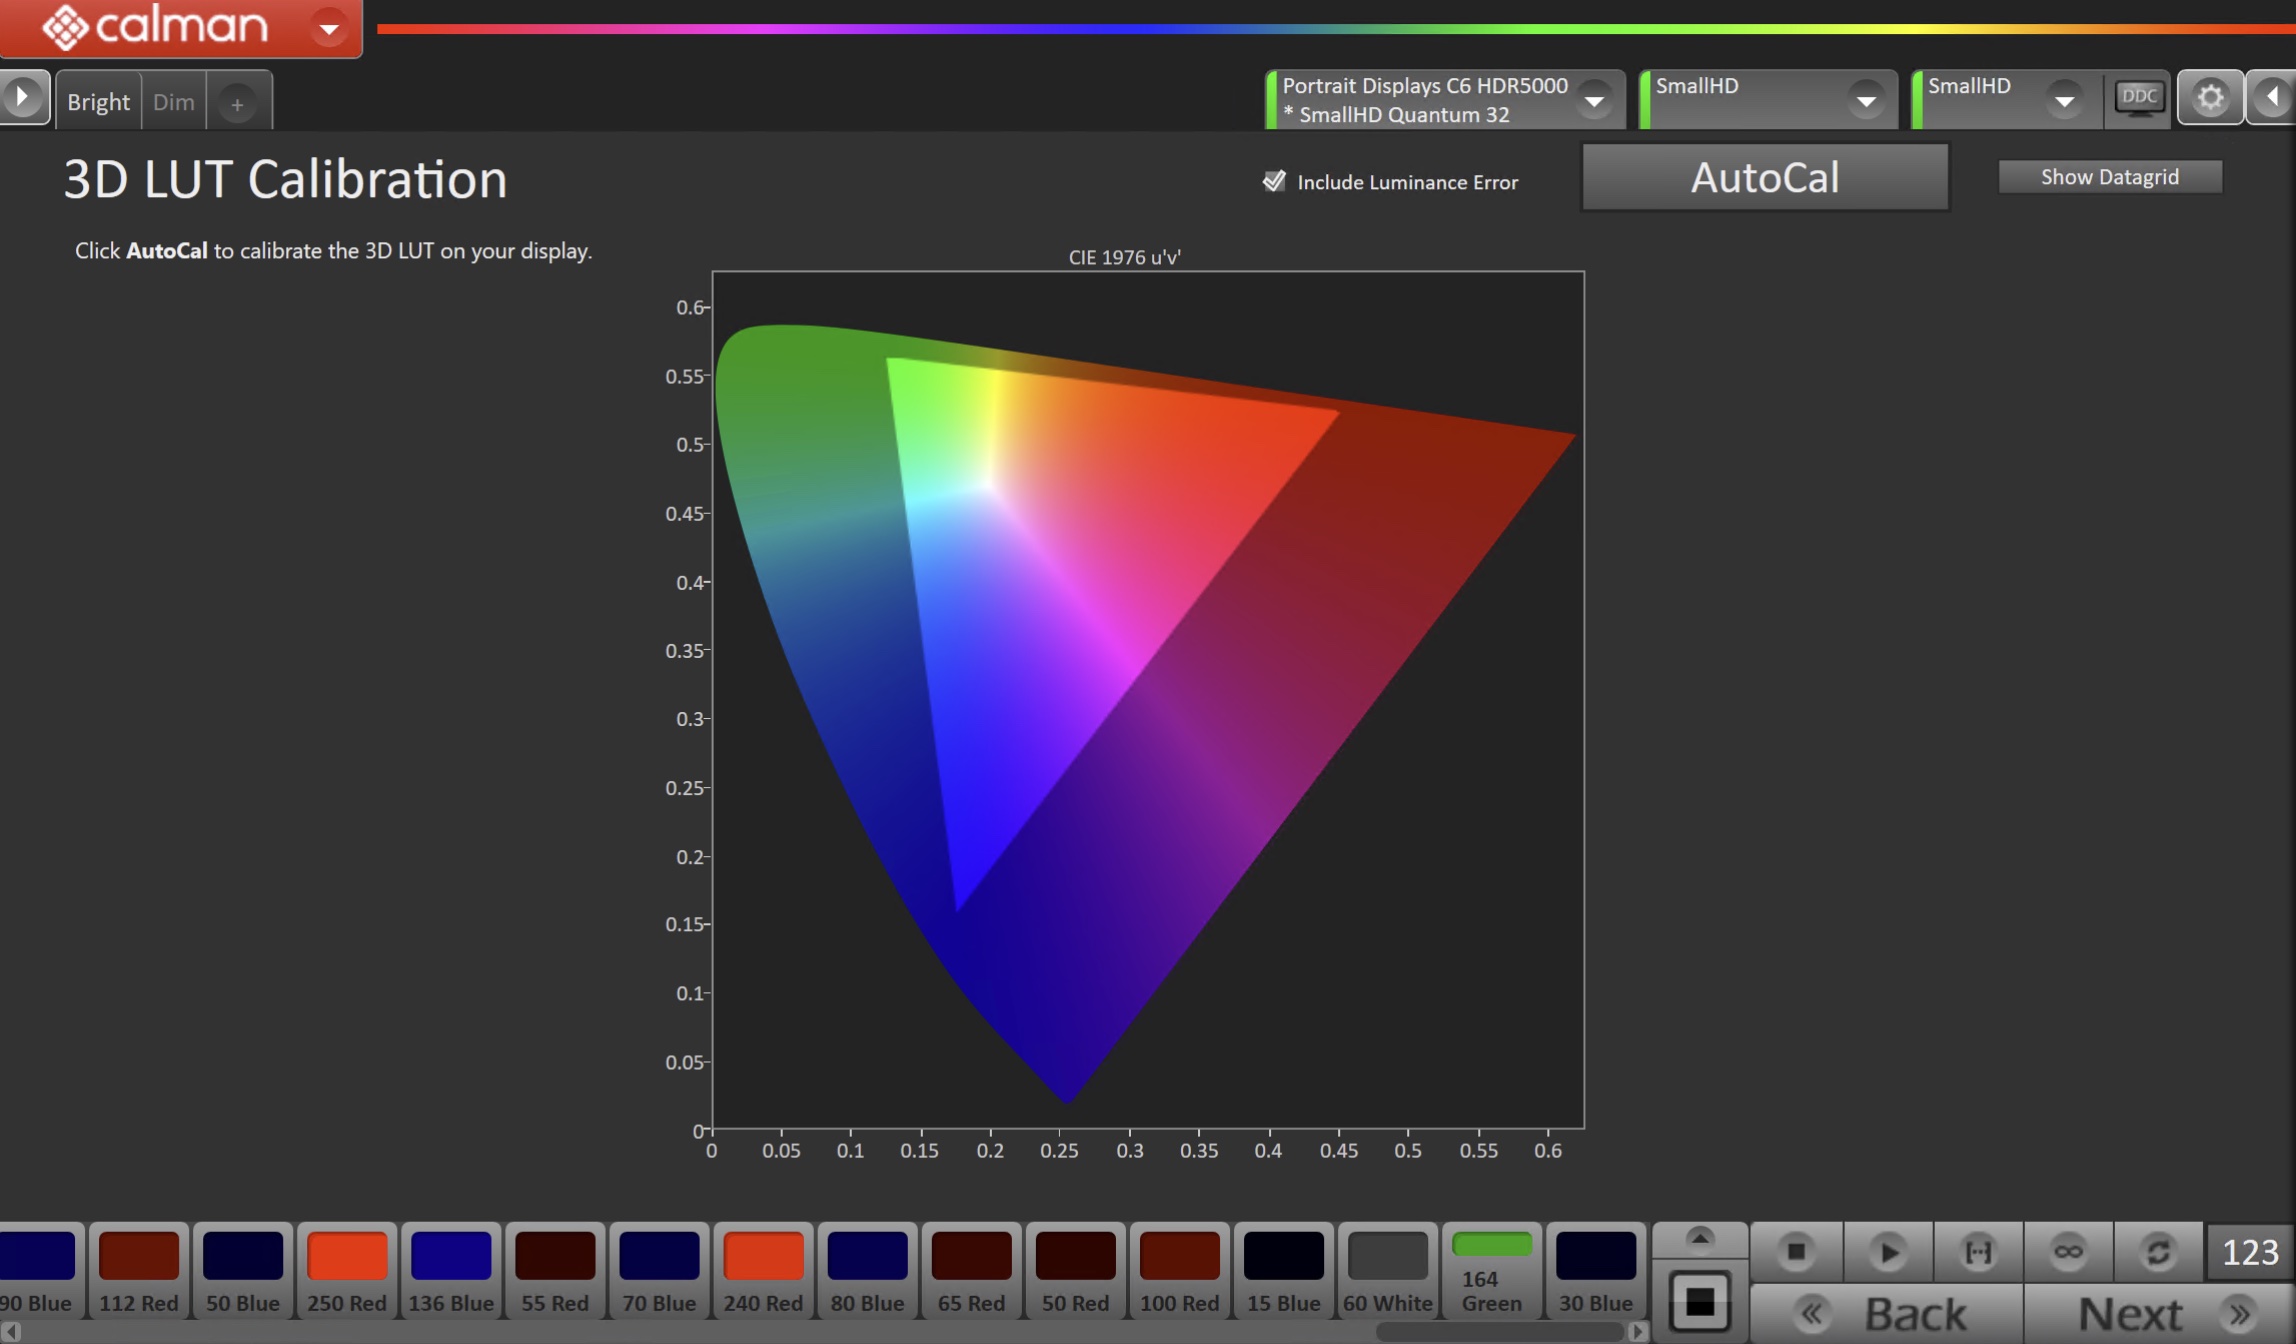Click the stop measurement icon

[1796, 1251]
